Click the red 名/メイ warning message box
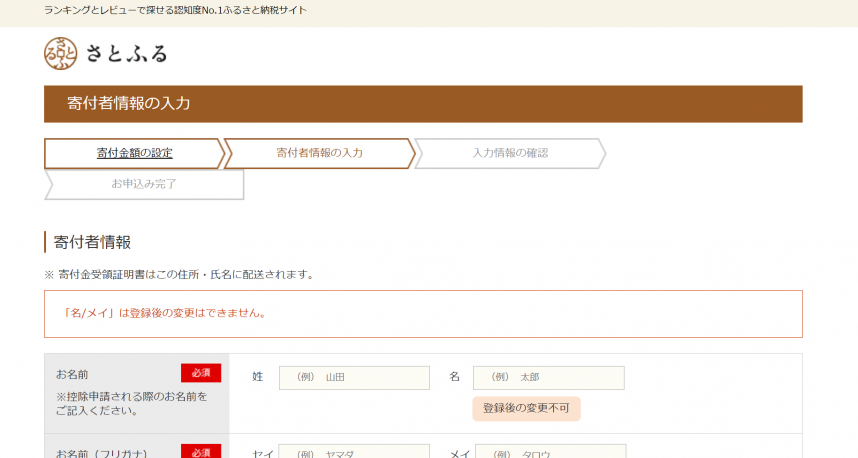 [423, 313]
